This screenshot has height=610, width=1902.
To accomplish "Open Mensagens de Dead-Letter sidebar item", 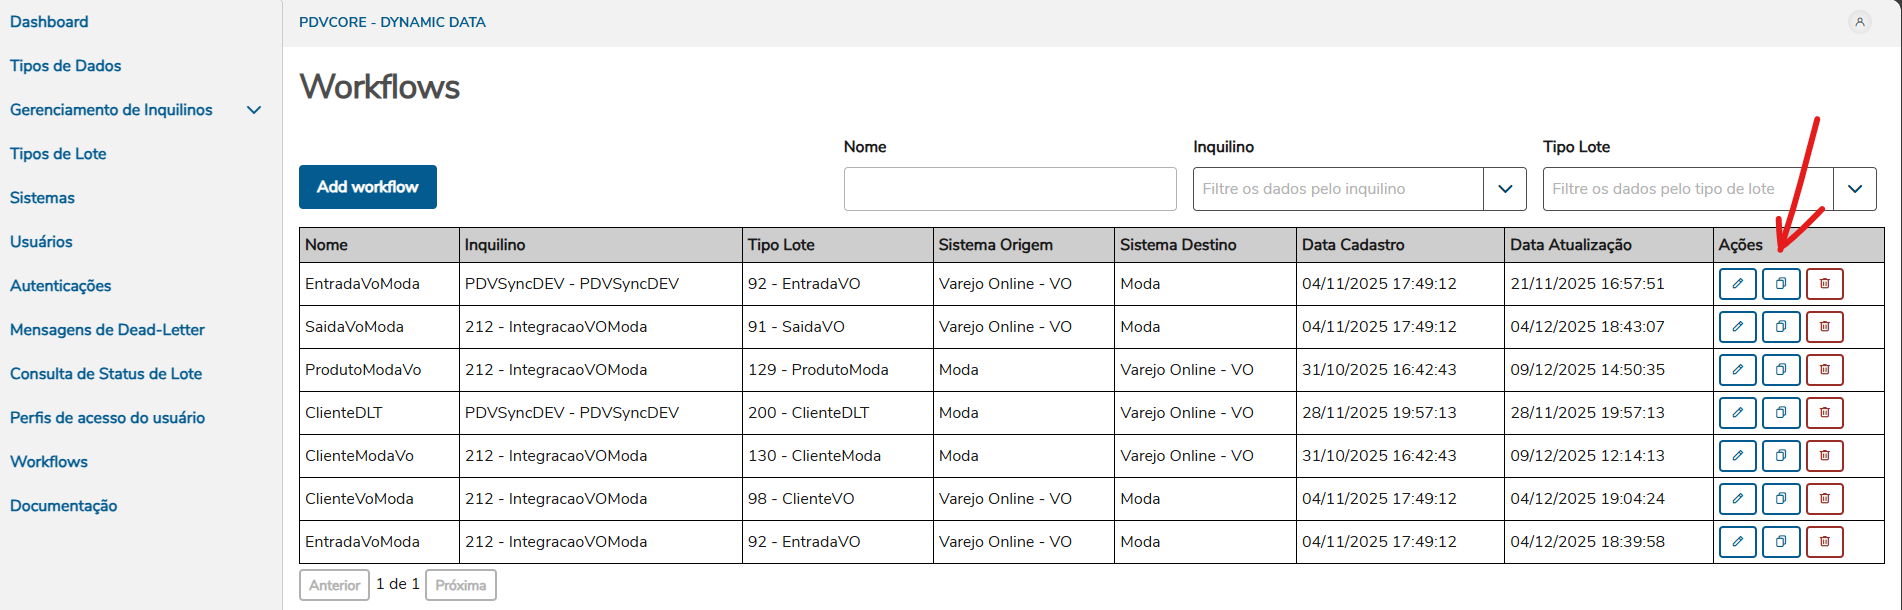I will (107, 330).
